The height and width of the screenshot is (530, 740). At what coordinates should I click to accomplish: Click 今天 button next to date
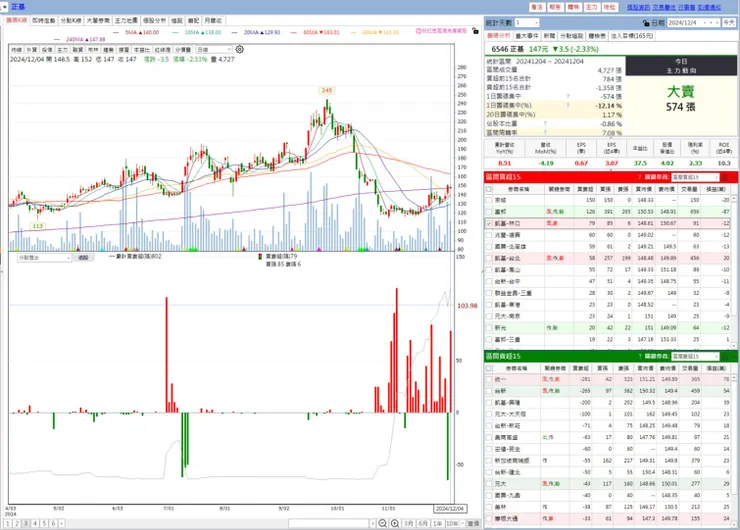coord(729,23)
